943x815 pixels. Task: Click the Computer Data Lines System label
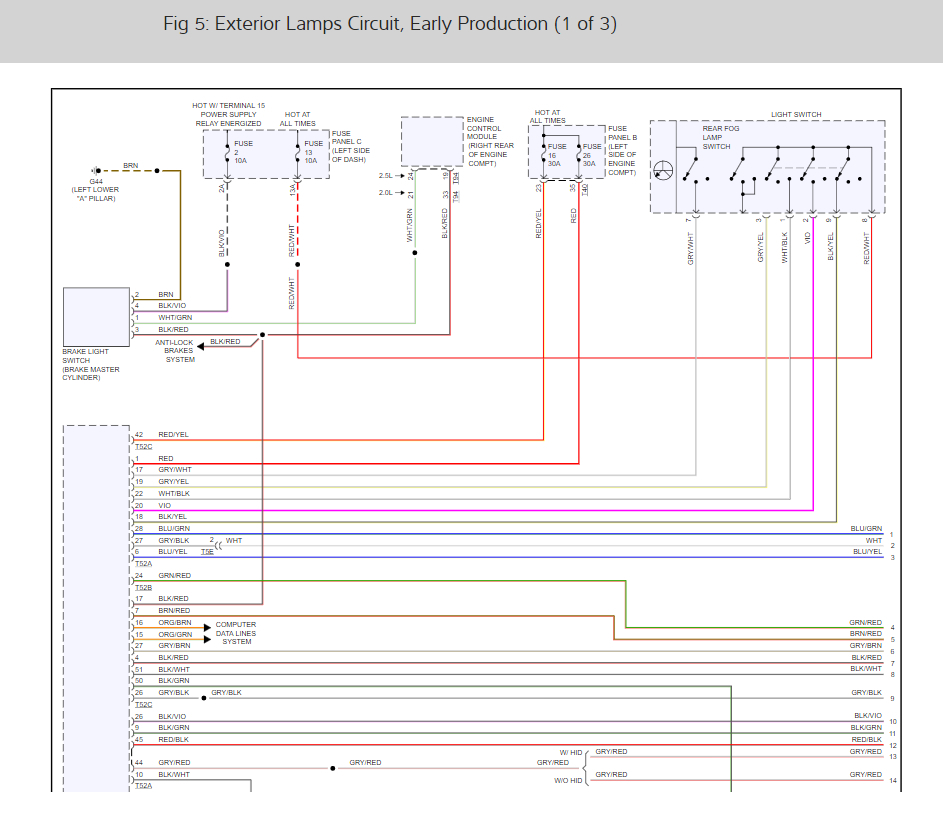(x=236, y=633)
